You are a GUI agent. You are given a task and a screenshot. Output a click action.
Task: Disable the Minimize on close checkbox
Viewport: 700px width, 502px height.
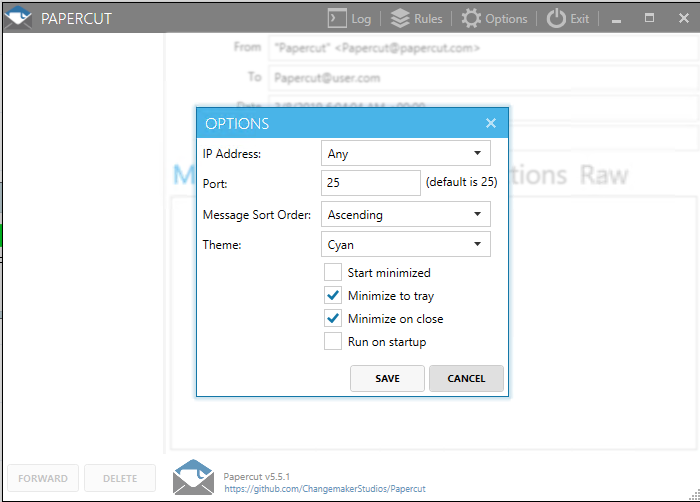pos(333,318)
